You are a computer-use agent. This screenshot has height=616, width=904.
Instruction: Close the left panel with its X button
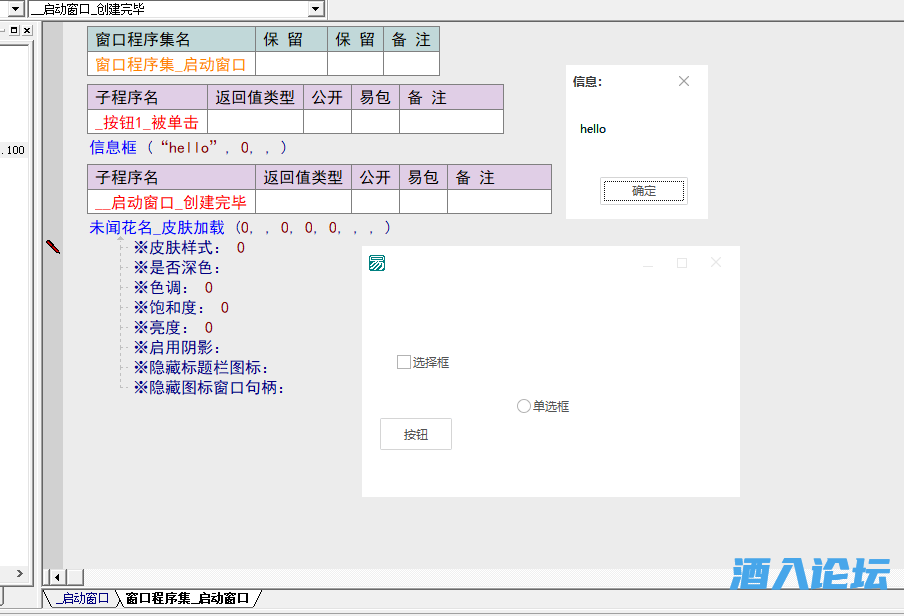coord(27,31)
